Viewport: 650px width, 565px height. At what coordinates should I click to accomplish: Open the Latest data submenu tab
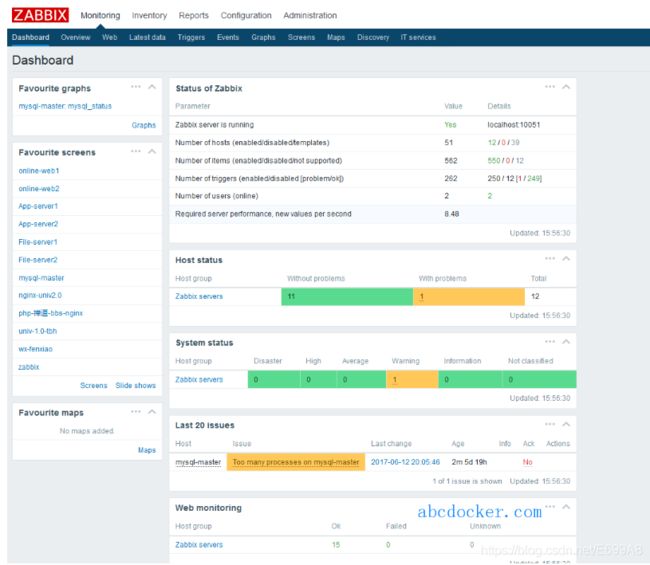point(147,37)
